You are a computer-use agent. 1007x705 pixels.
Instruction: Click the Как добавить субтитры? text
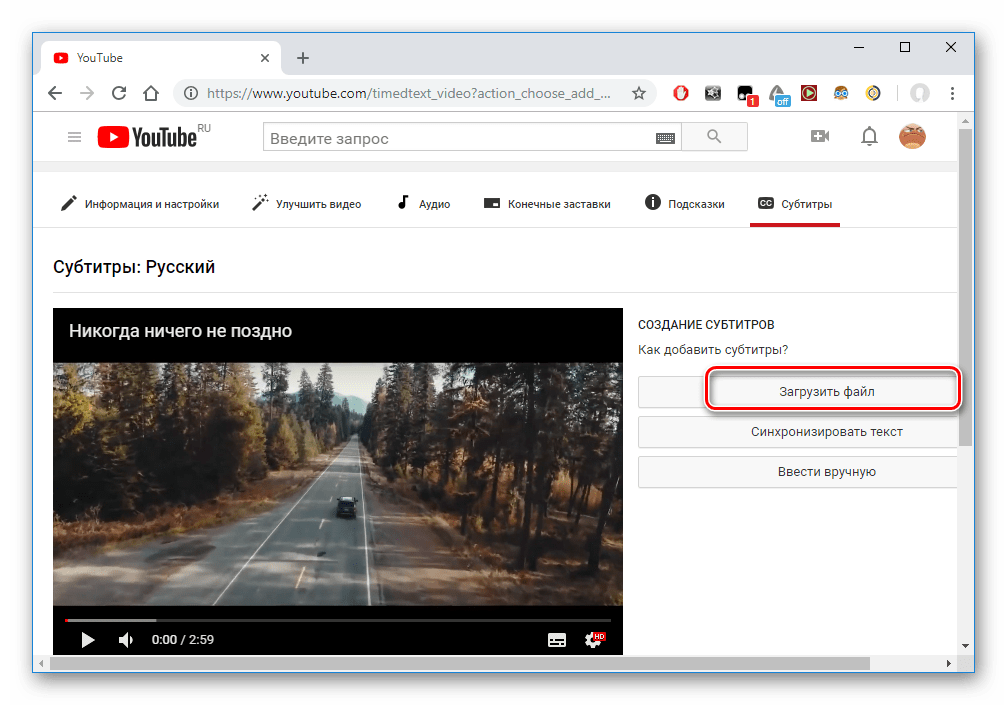(713, 350)
